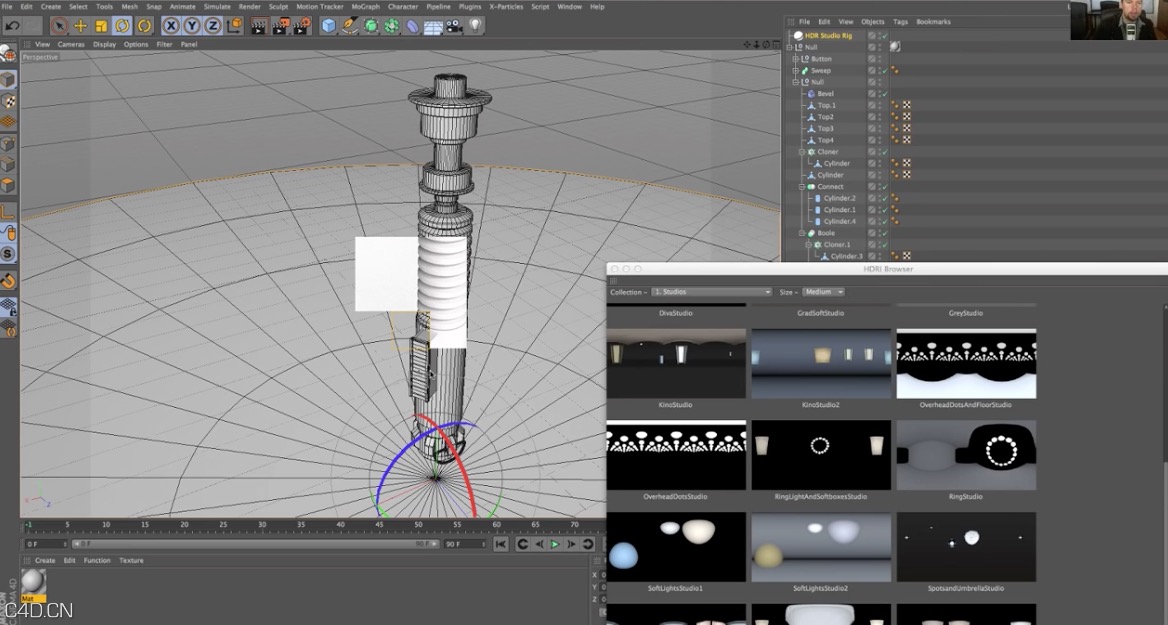Select the Move tool in the toolbar

click(x=79, y=25)
